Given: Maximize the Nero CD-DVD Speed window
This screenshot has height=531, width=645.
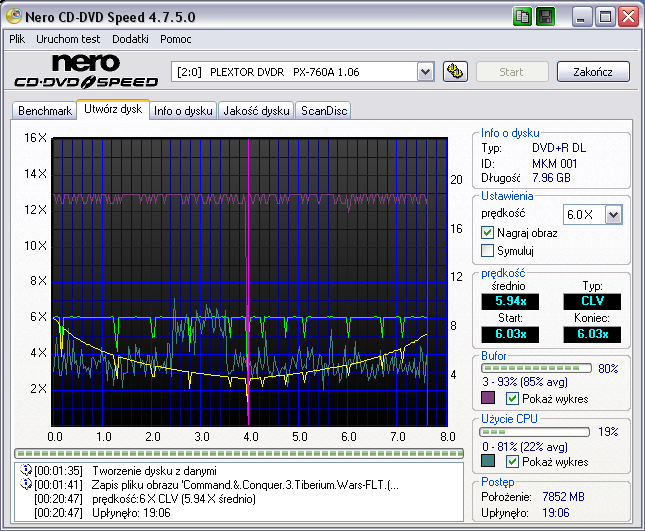Looking at the screenshot, I should click(605, 17).
